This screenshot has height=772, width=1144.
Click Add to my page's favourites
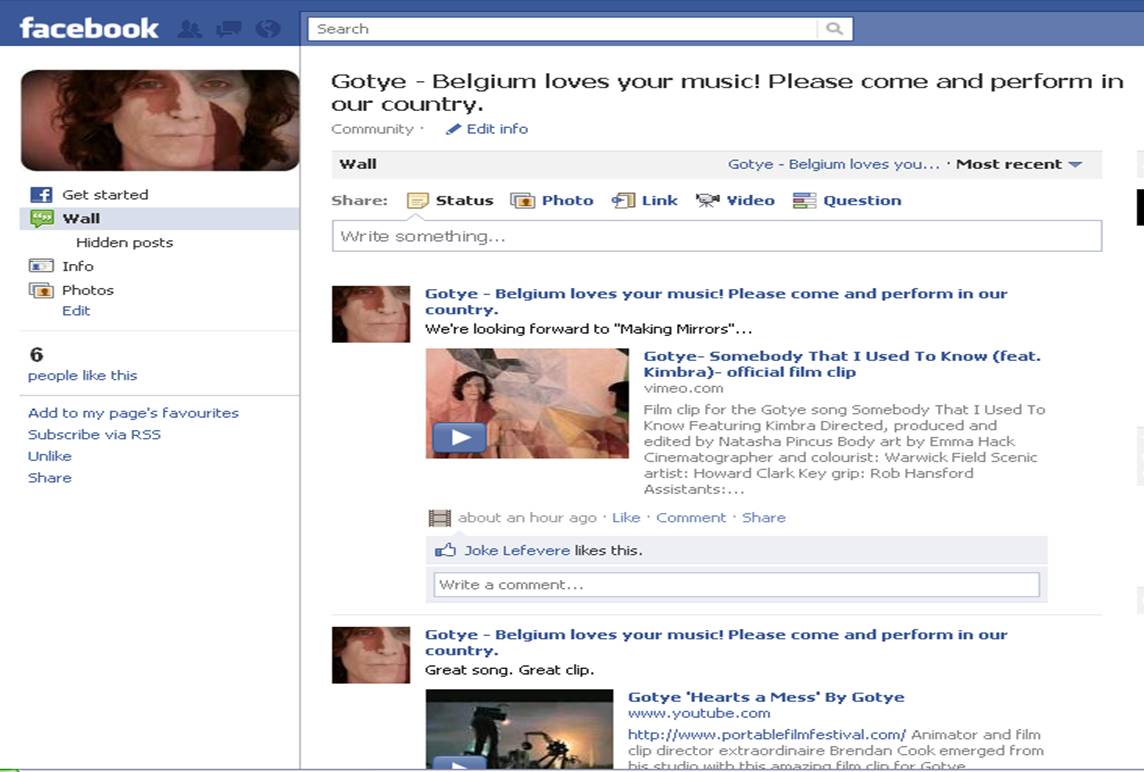tap(134, 413)
